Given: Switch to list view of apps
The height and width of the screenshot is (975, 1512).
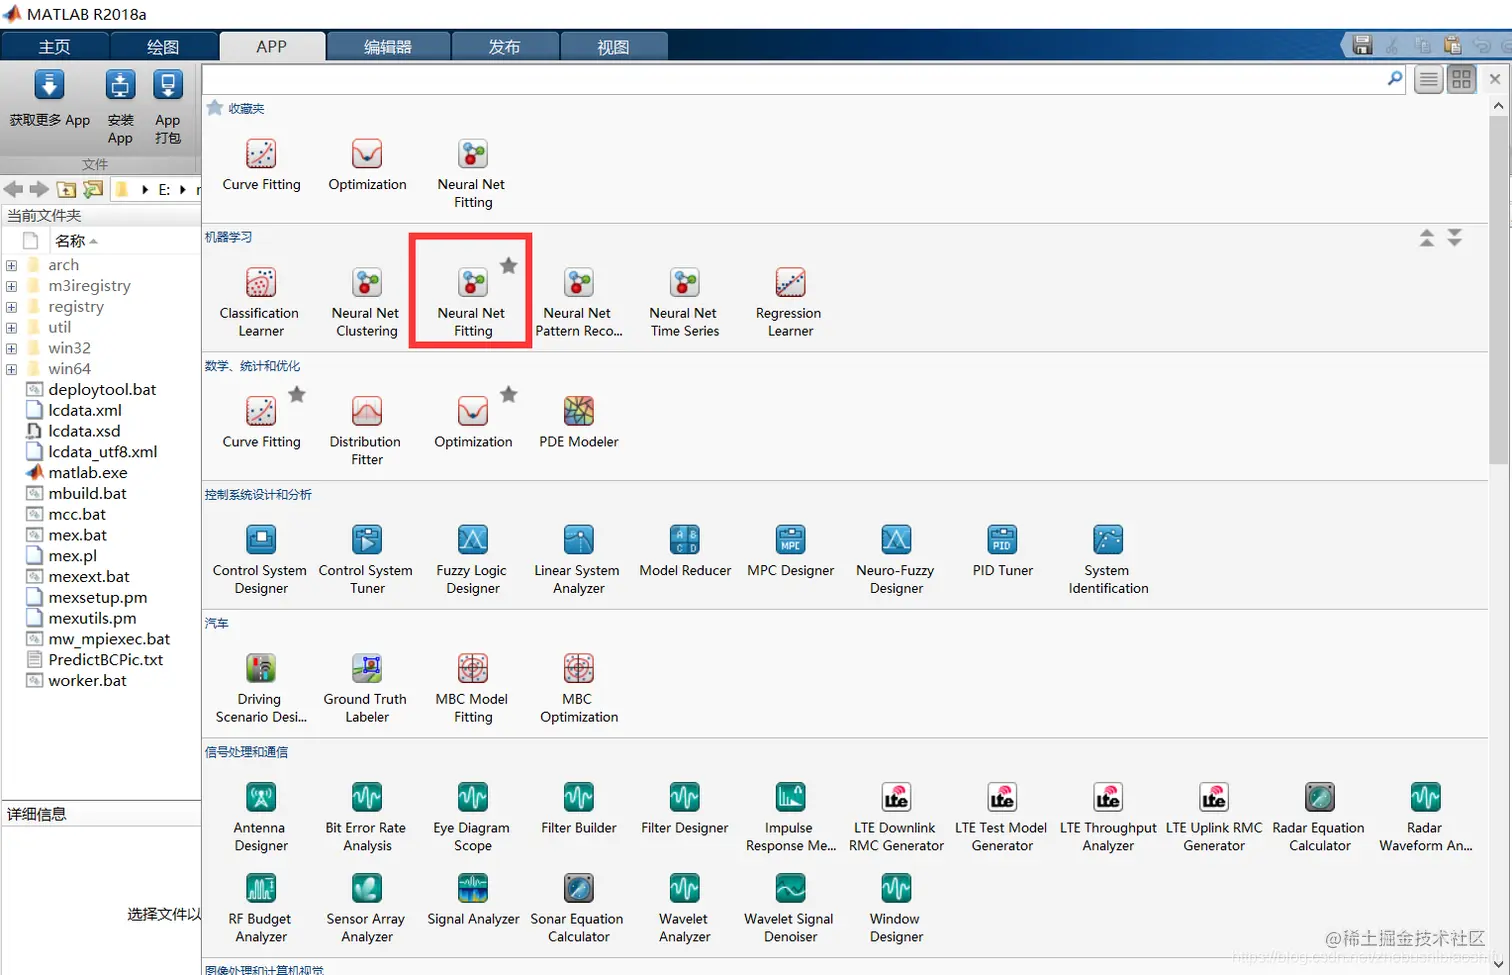Looking at the screenshot, I should [1429, 79].
